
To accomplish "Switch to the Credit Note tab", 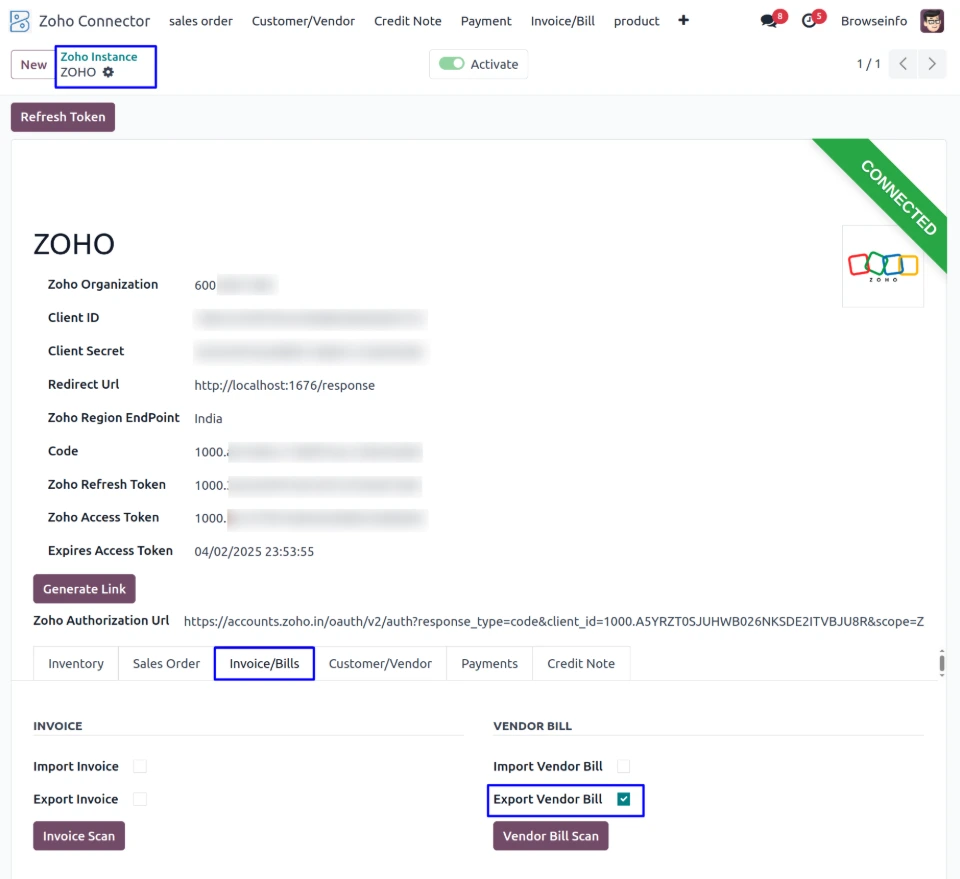I will coord(581,664).
